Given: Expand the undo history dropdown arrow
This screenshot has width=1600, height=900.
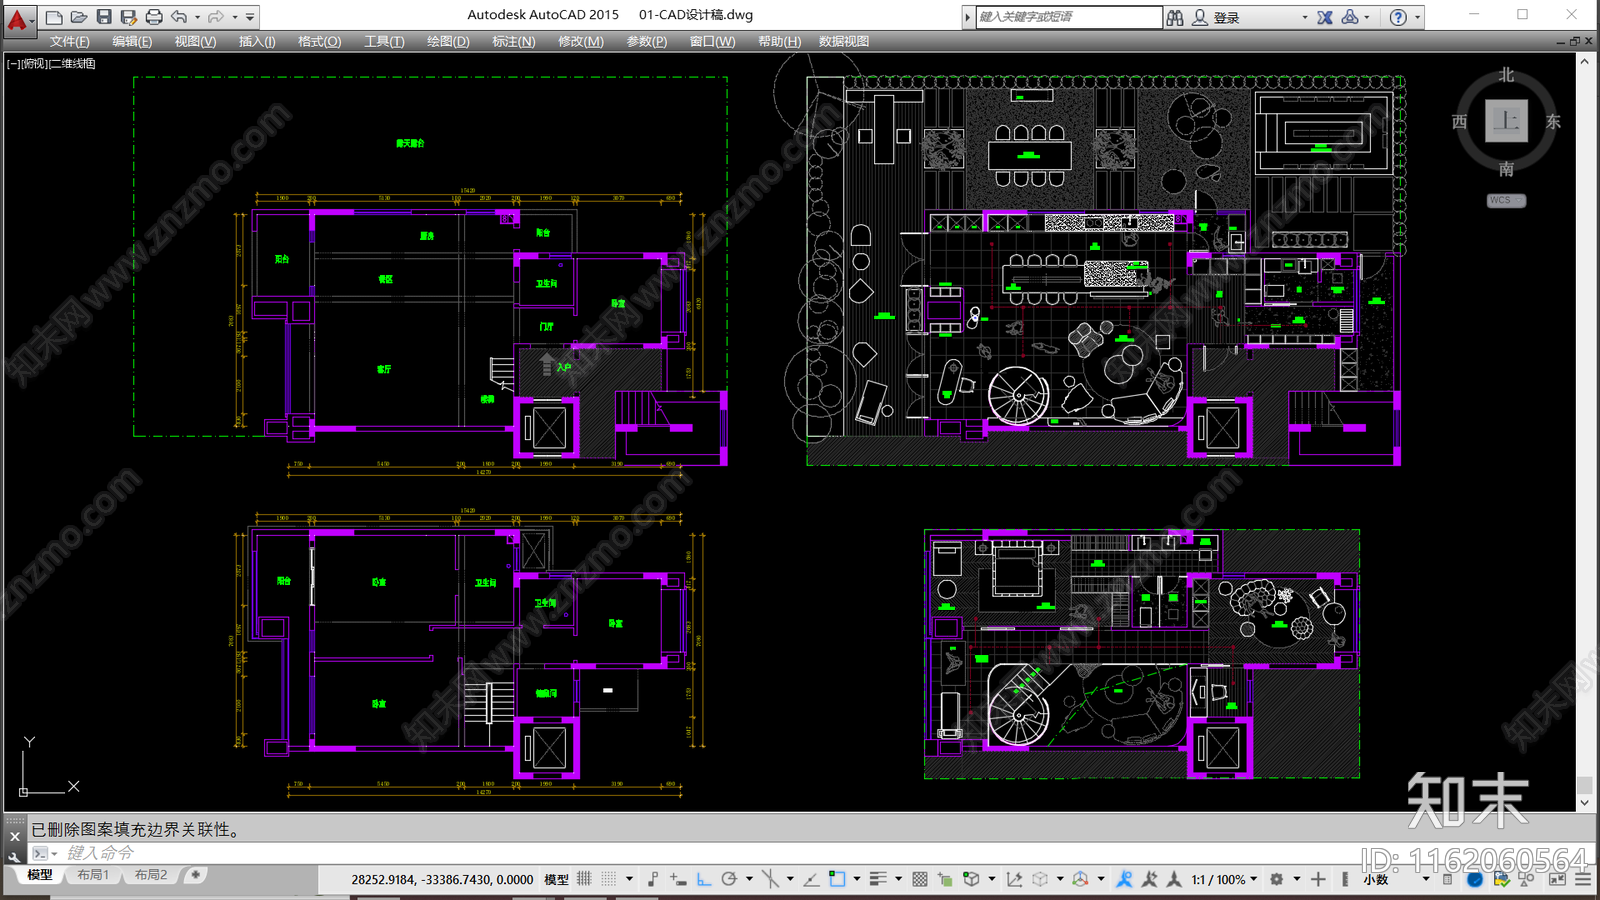Looking at the screenshot, I should [197, 17].
